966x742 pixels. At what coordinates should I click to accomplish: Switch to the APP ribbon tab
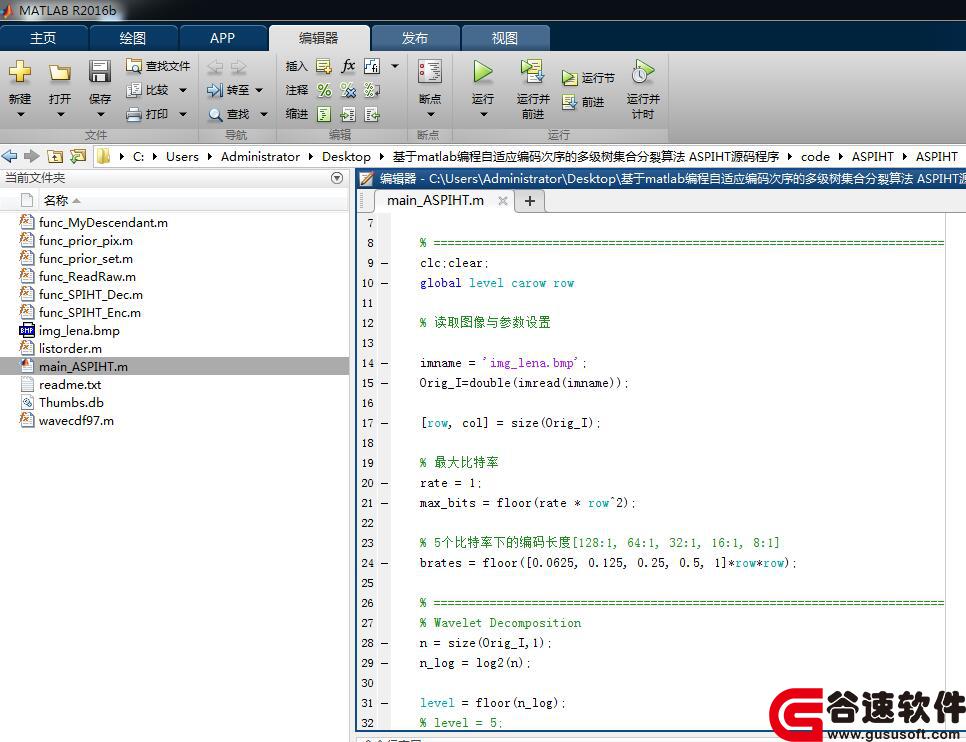coord(222,38)
